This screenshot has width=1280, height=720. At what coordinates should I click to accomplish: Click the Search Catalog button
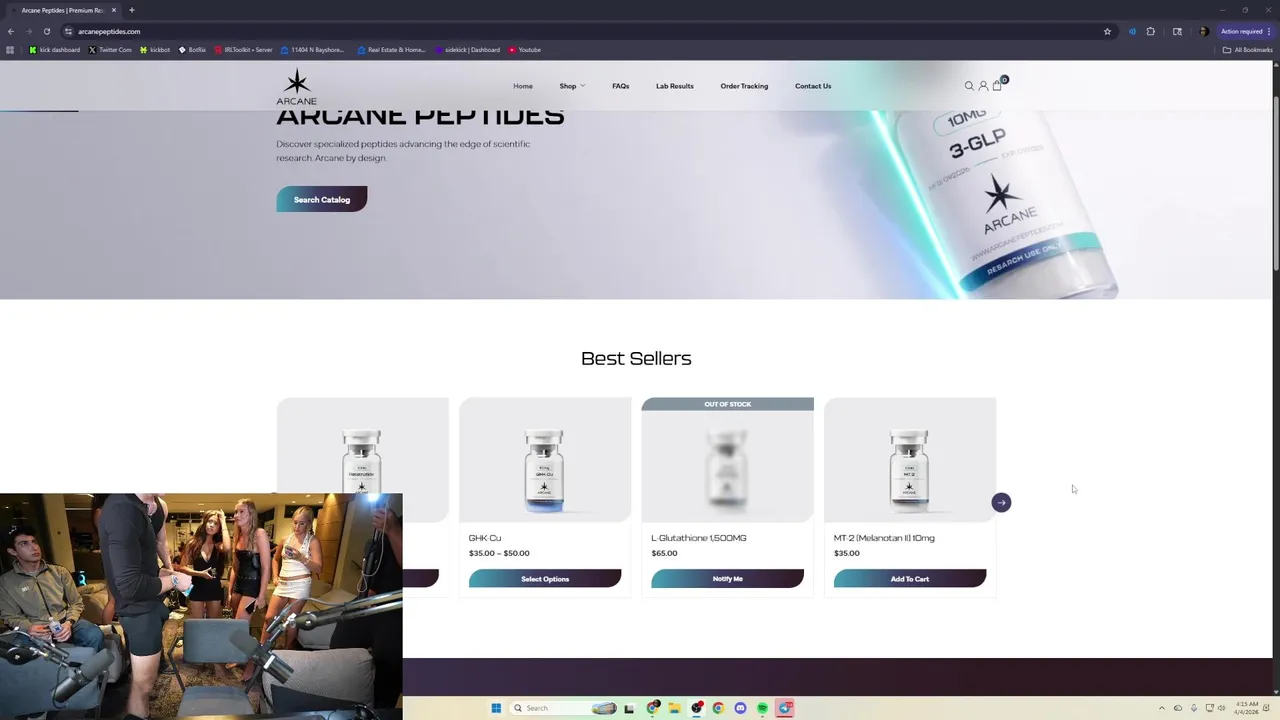click(x=322, y=199)
